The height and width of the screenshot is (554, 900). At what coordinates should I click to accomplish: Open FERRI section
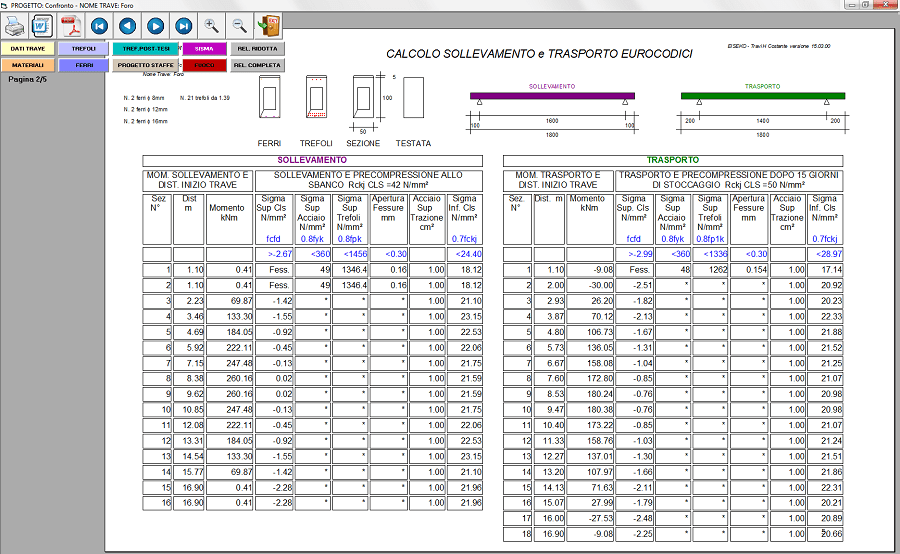coord(83,65)
